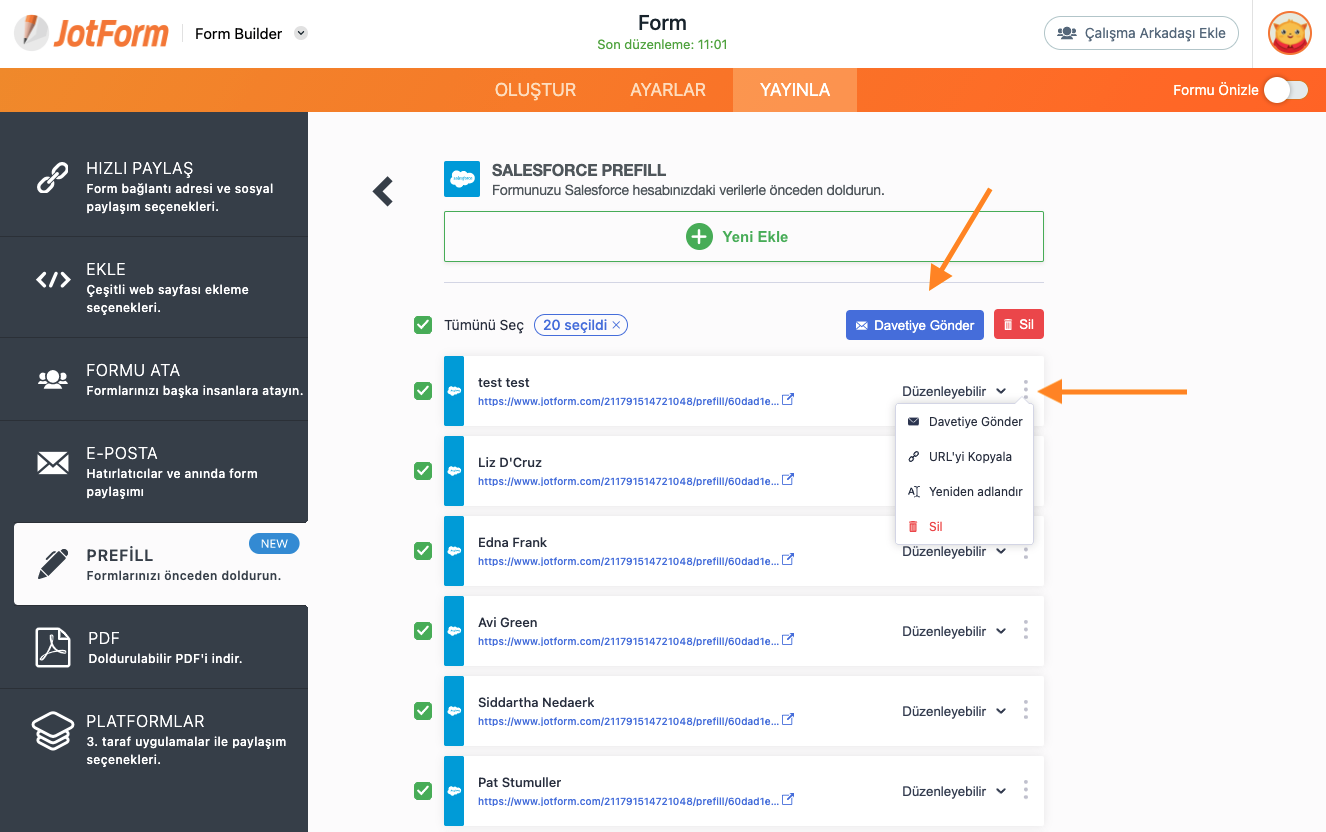The height and width of the screenshot is (832, 1326).
Task: Open the Avi Green prefill URL
Action: point(627,641)
